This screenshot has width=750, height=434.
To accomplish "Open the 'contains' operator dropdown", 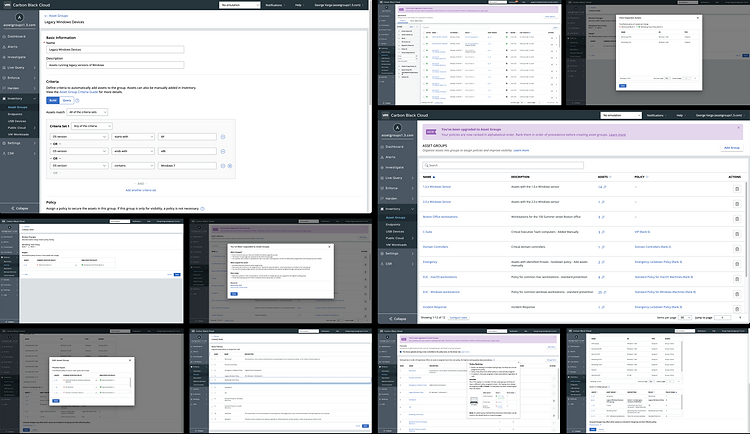I will [x=133, y=166].
